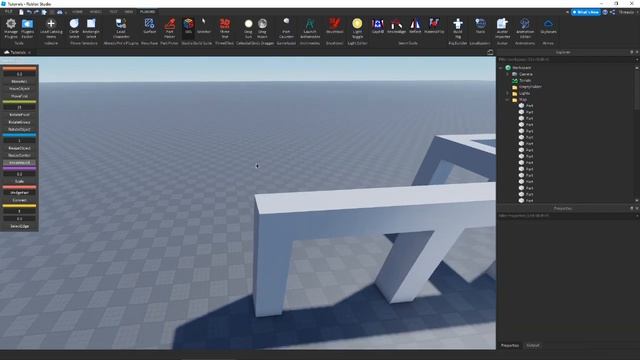Viewport: 640px width, 360px height.
Task: Activate the red Brushtool plugin
Action: click(335, 26)
